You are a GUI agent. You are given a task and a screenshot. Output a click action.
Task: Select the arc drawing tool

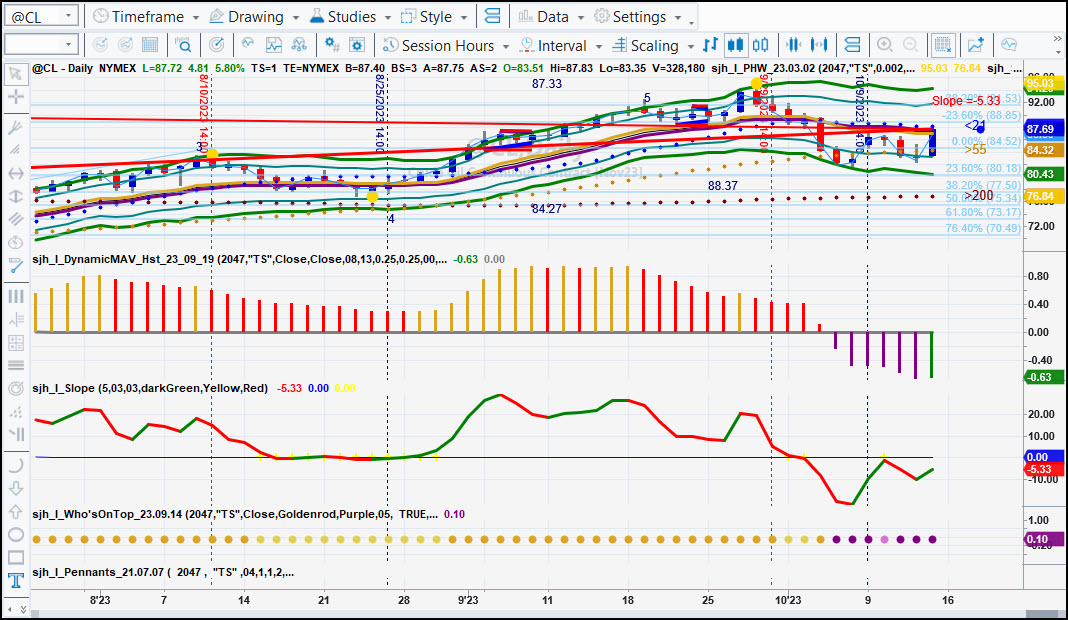pyautogui.click(x=15, y=465)
